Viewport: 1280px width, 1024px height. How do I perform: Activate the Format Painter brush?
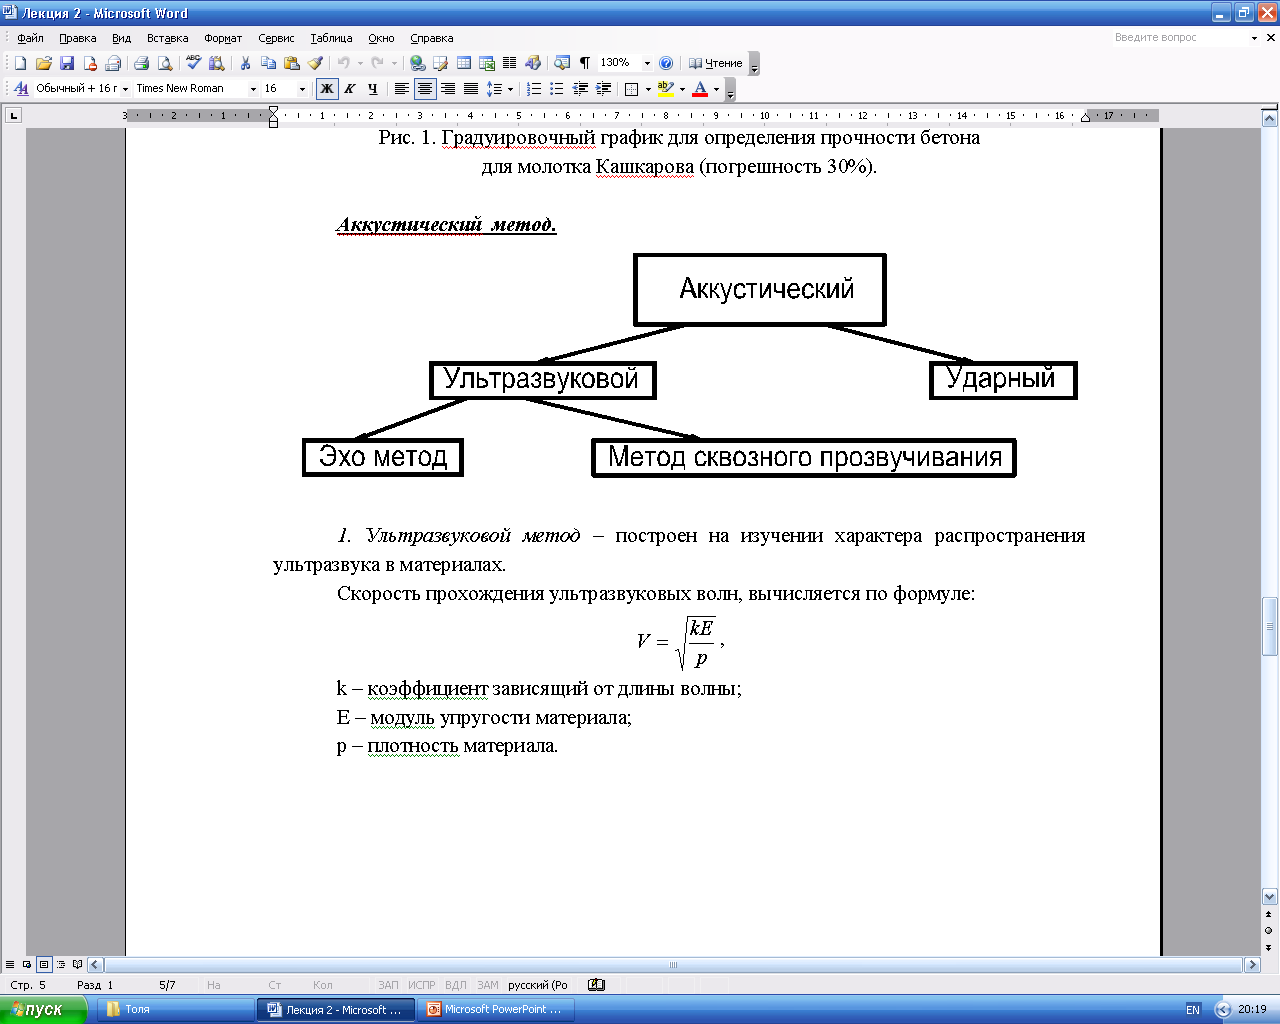point(315,63)
